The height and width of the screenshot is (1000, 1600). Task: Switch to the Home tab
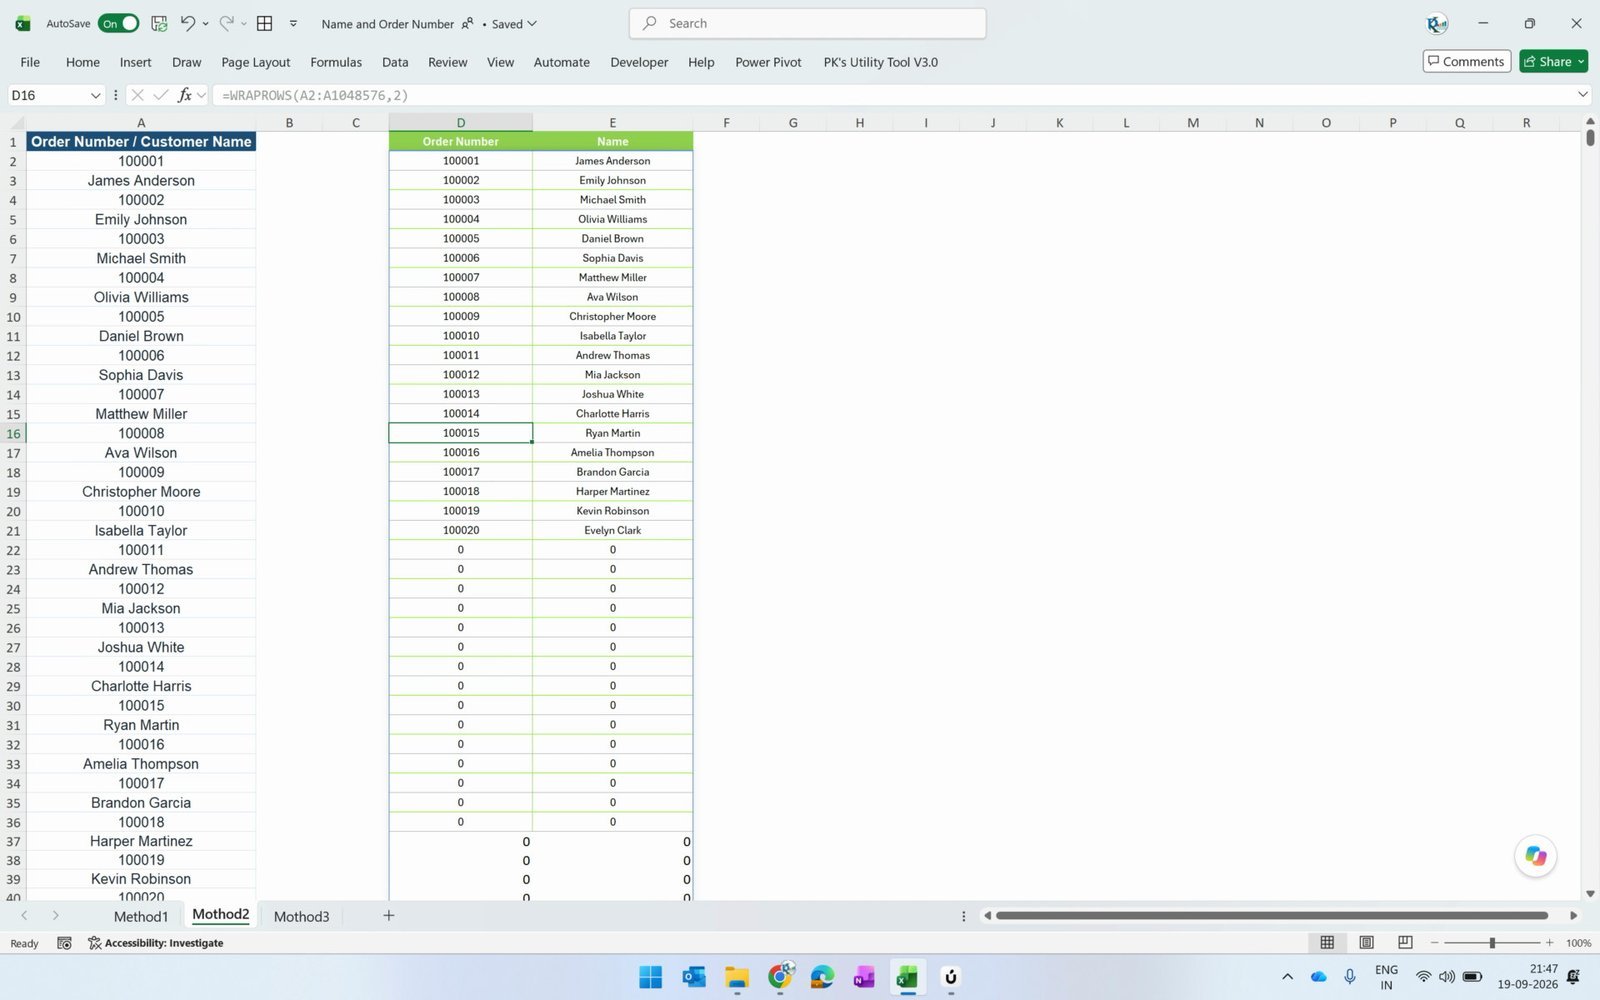tap(83, 62)
